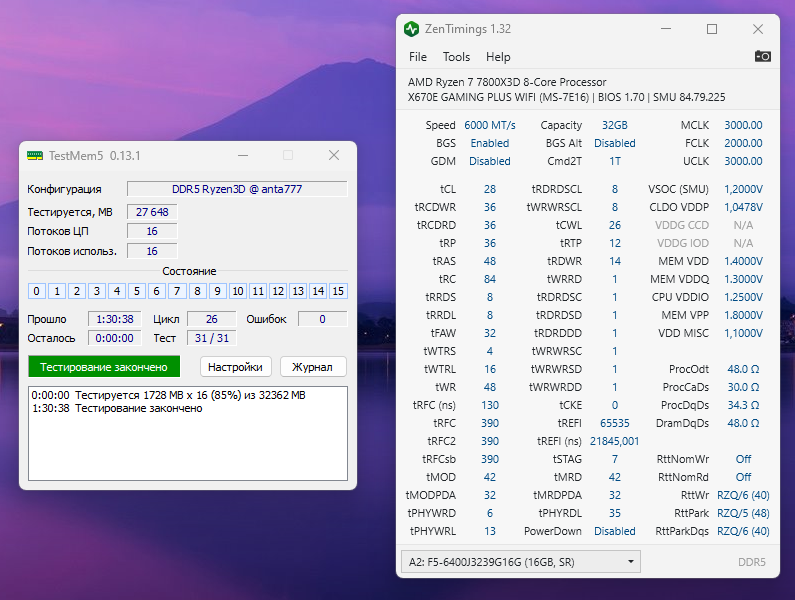This screenshot has width=795, height=600.
Task: Open the Help menu in ZenTimings
Action: [498, 57]
